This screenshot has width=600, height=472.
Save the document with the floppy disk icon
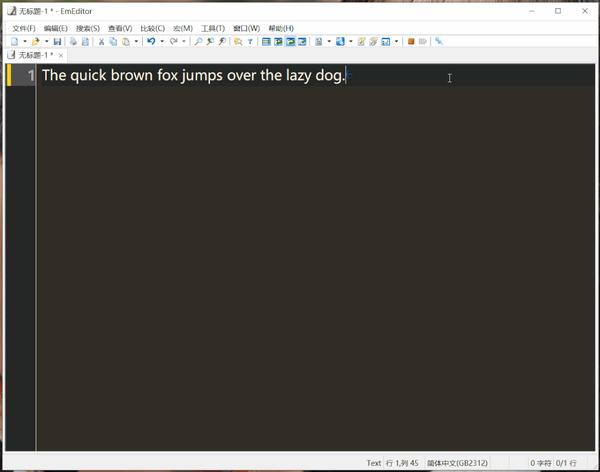pyautogui.click(x=57, y=42)
